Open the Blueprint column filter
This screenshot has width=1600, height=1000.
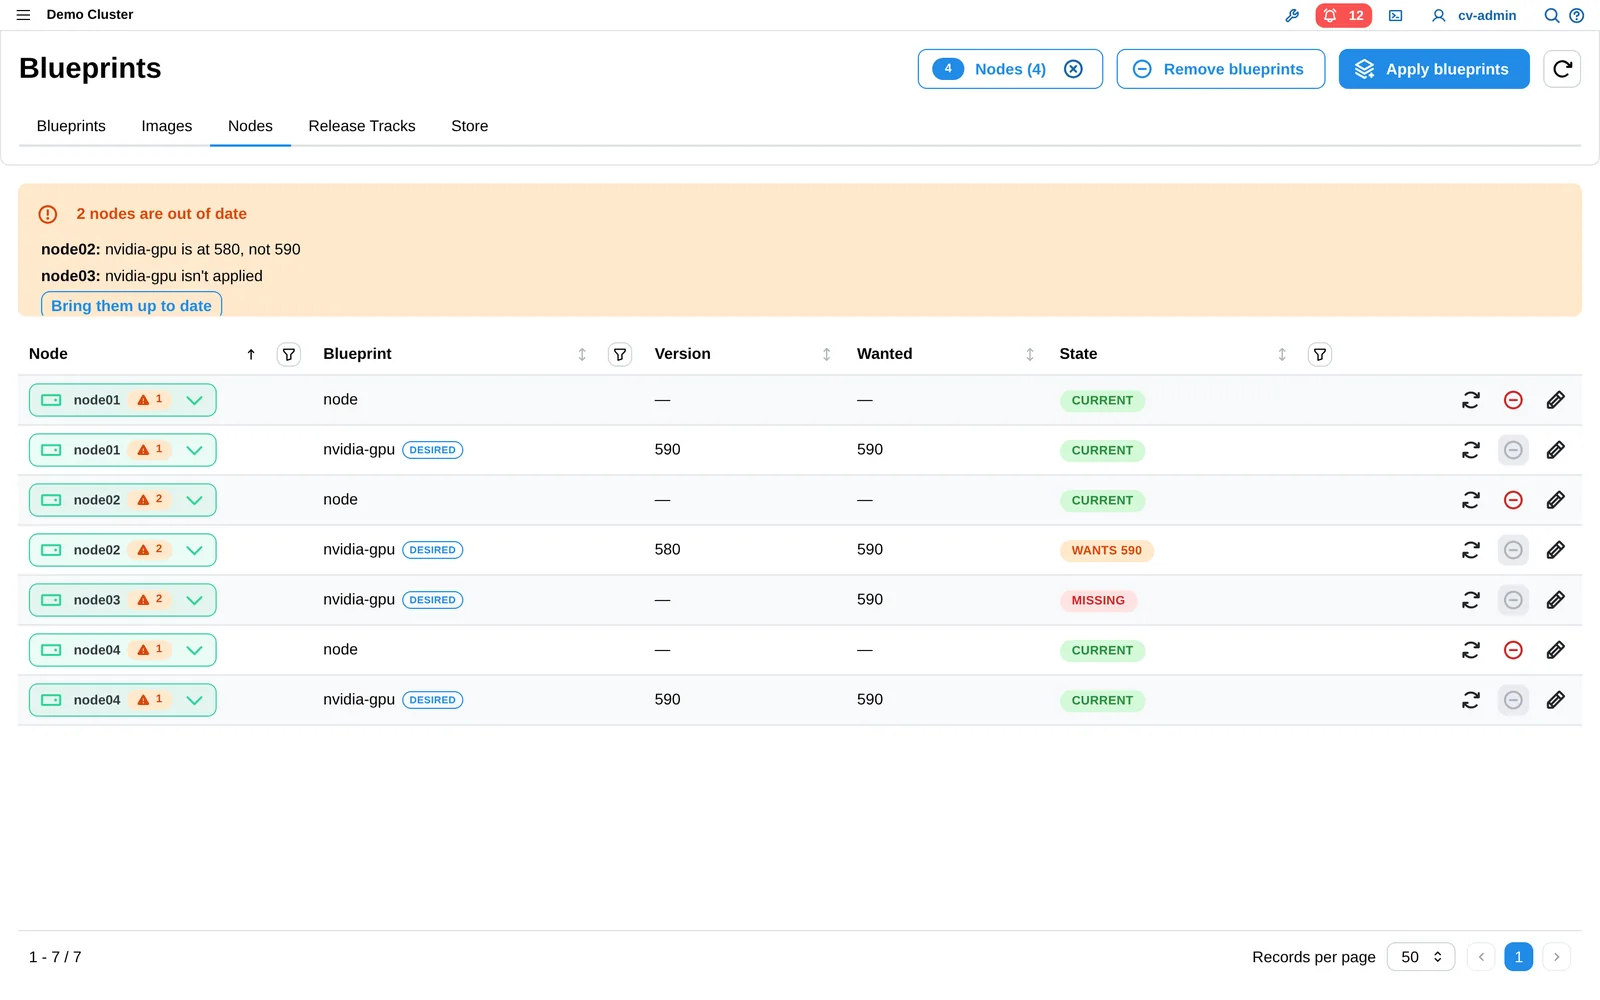click(620, 354)
